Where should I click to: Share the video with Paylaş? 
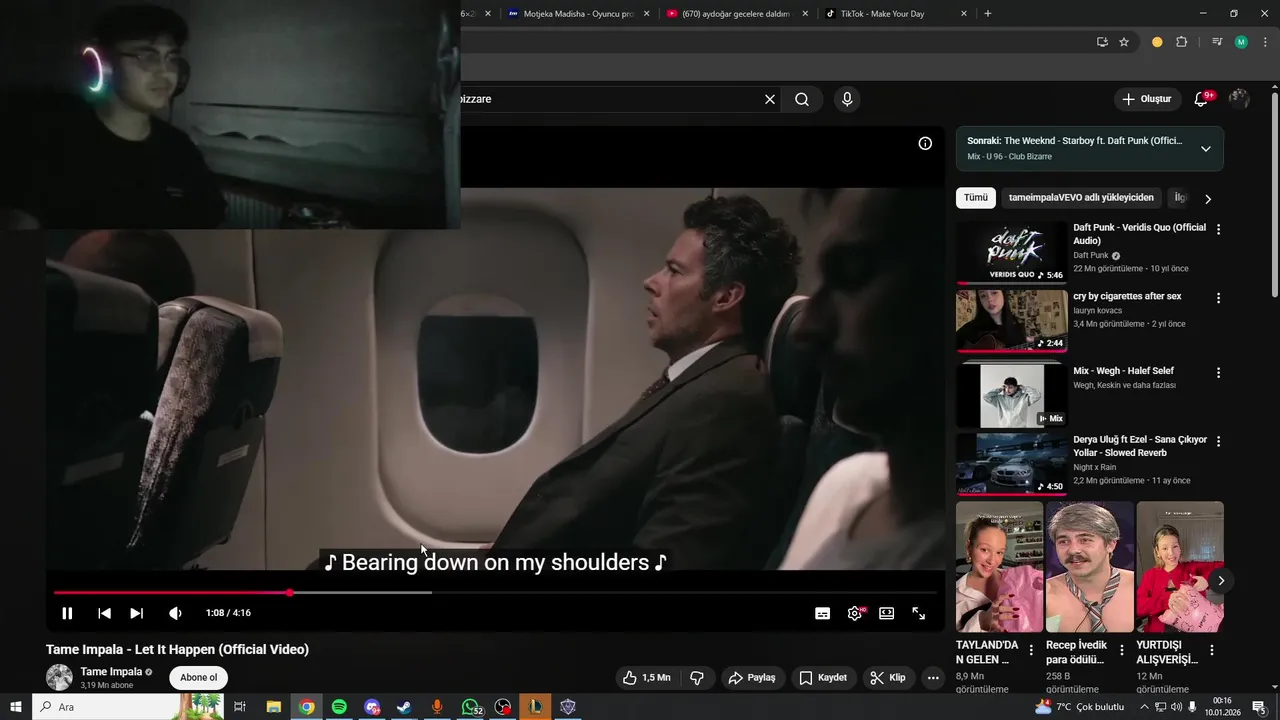(752, 678)
